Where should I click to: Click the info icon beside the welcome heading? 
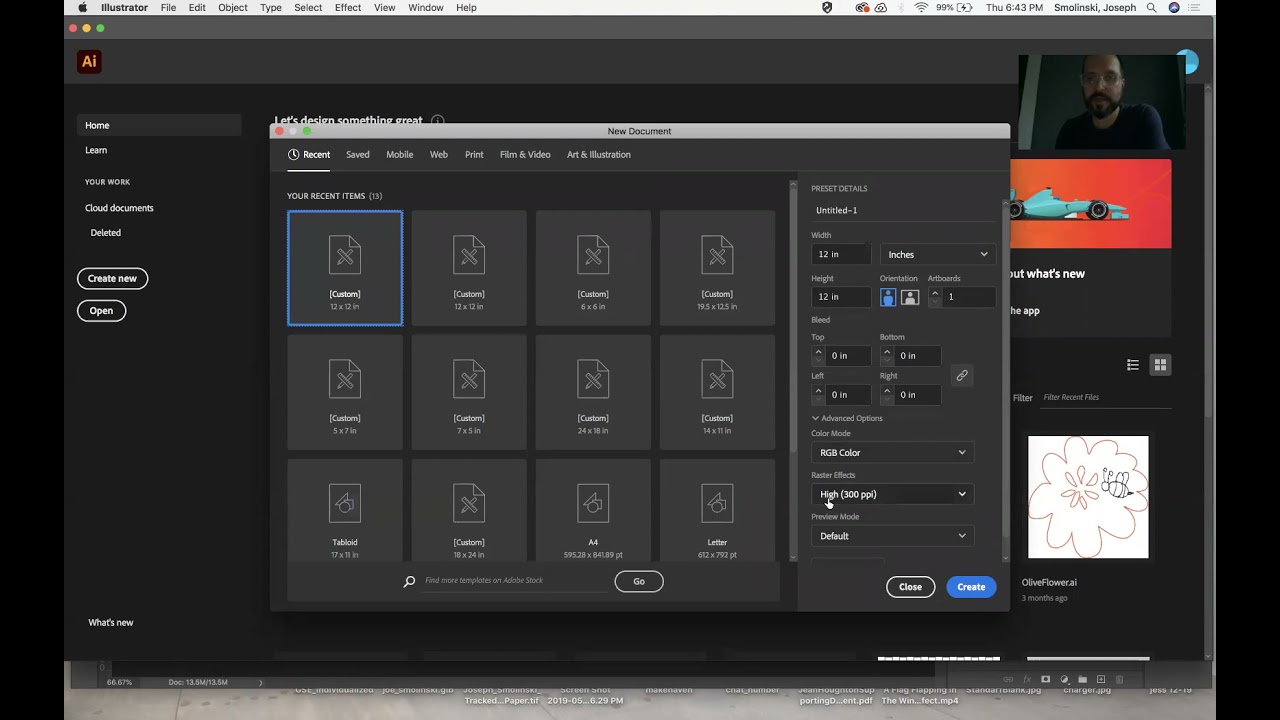click(438, 121)
